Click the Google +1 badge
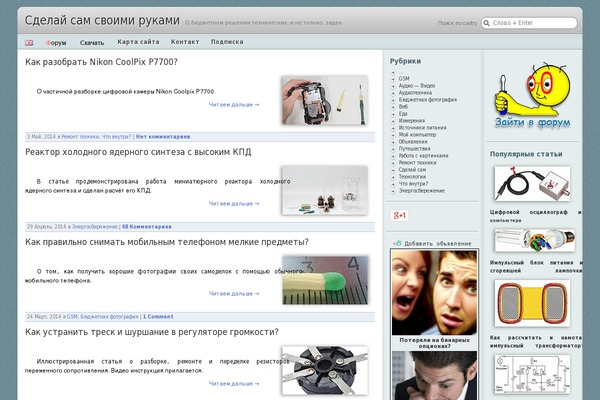600x400 pixels. tap(399, 216)
